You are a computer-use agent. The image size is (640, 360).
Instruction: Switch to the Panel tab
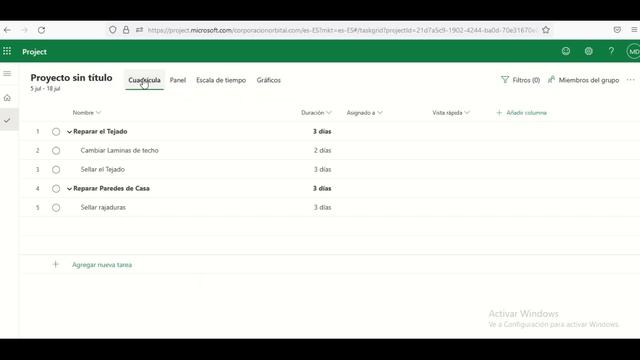coord(178,80)
